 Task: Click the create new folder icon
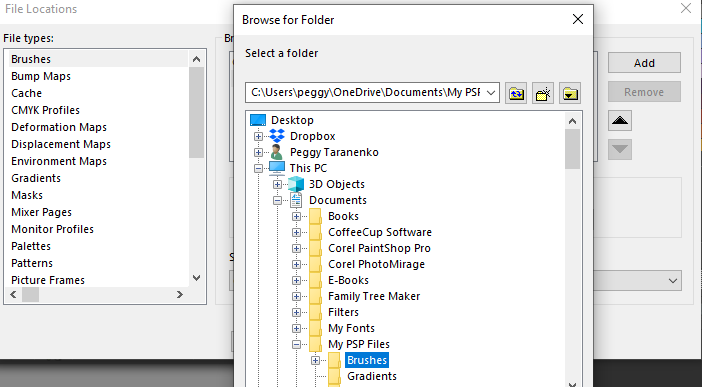point(543,93)
